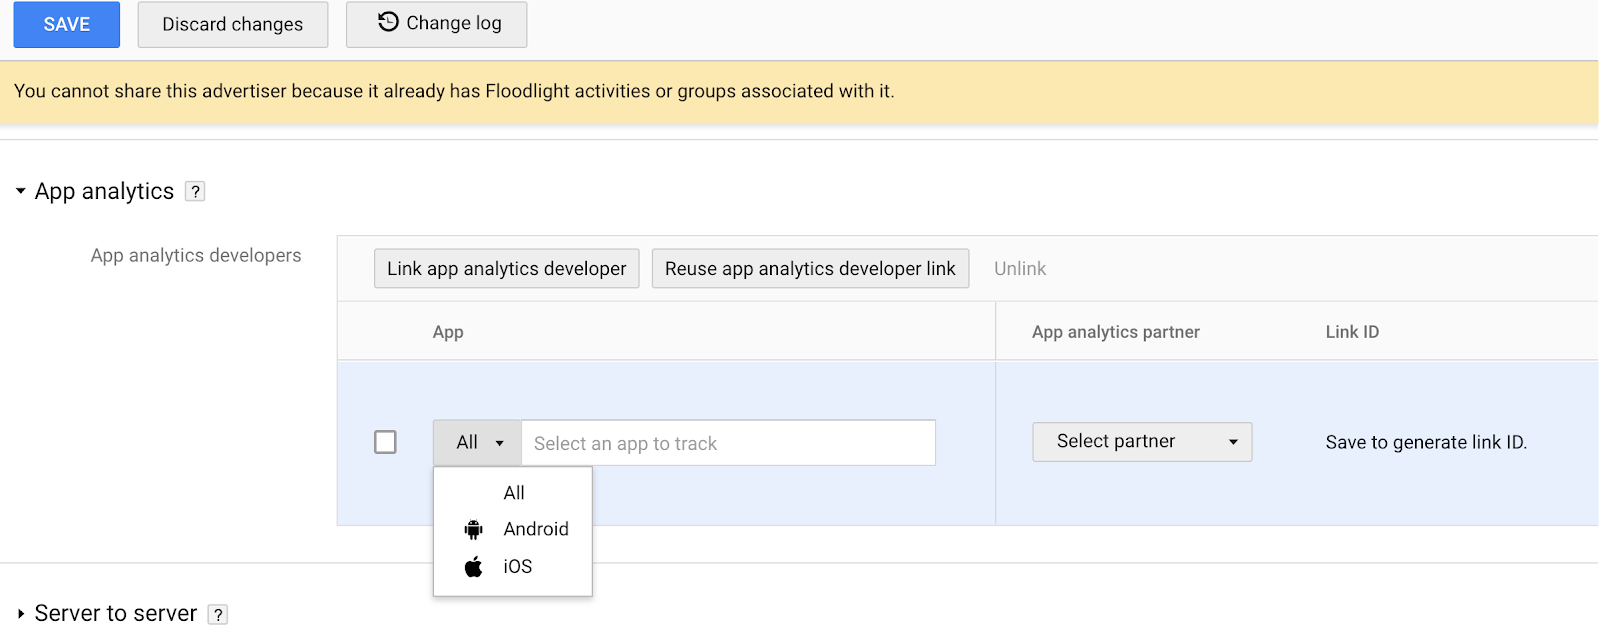Click the App column header
Viewport: 1600px width, 635px height.
click(448, 332)
